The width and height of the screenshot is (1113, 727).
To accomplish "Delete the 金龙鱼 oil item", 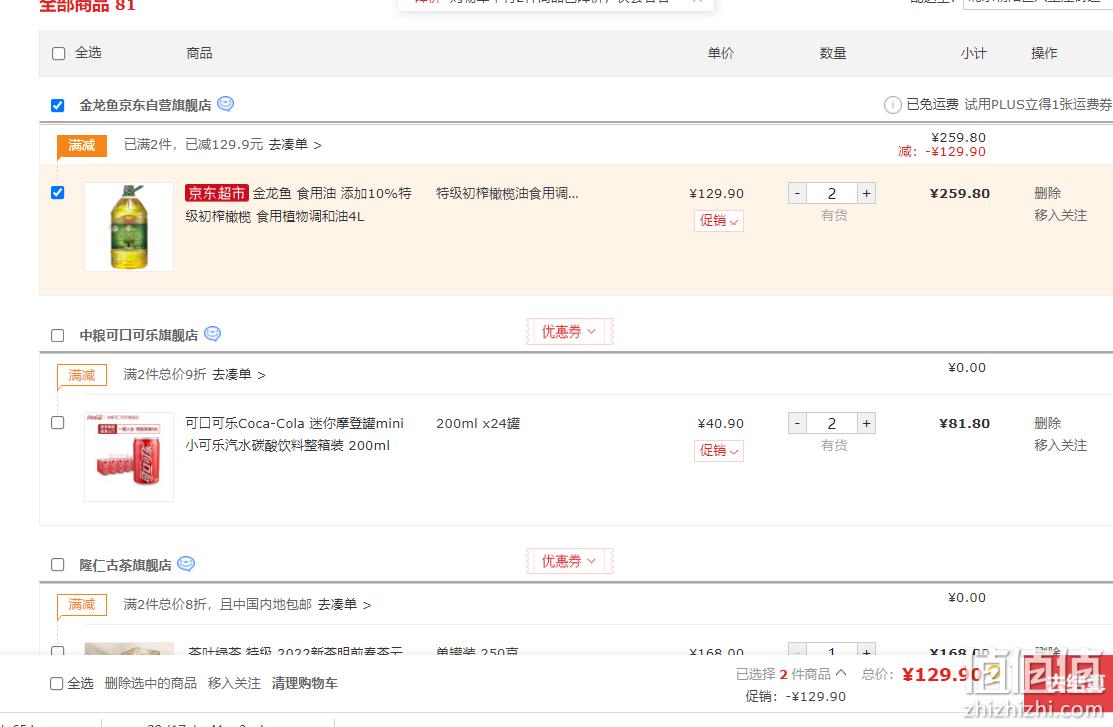I will pos(1047,193).
